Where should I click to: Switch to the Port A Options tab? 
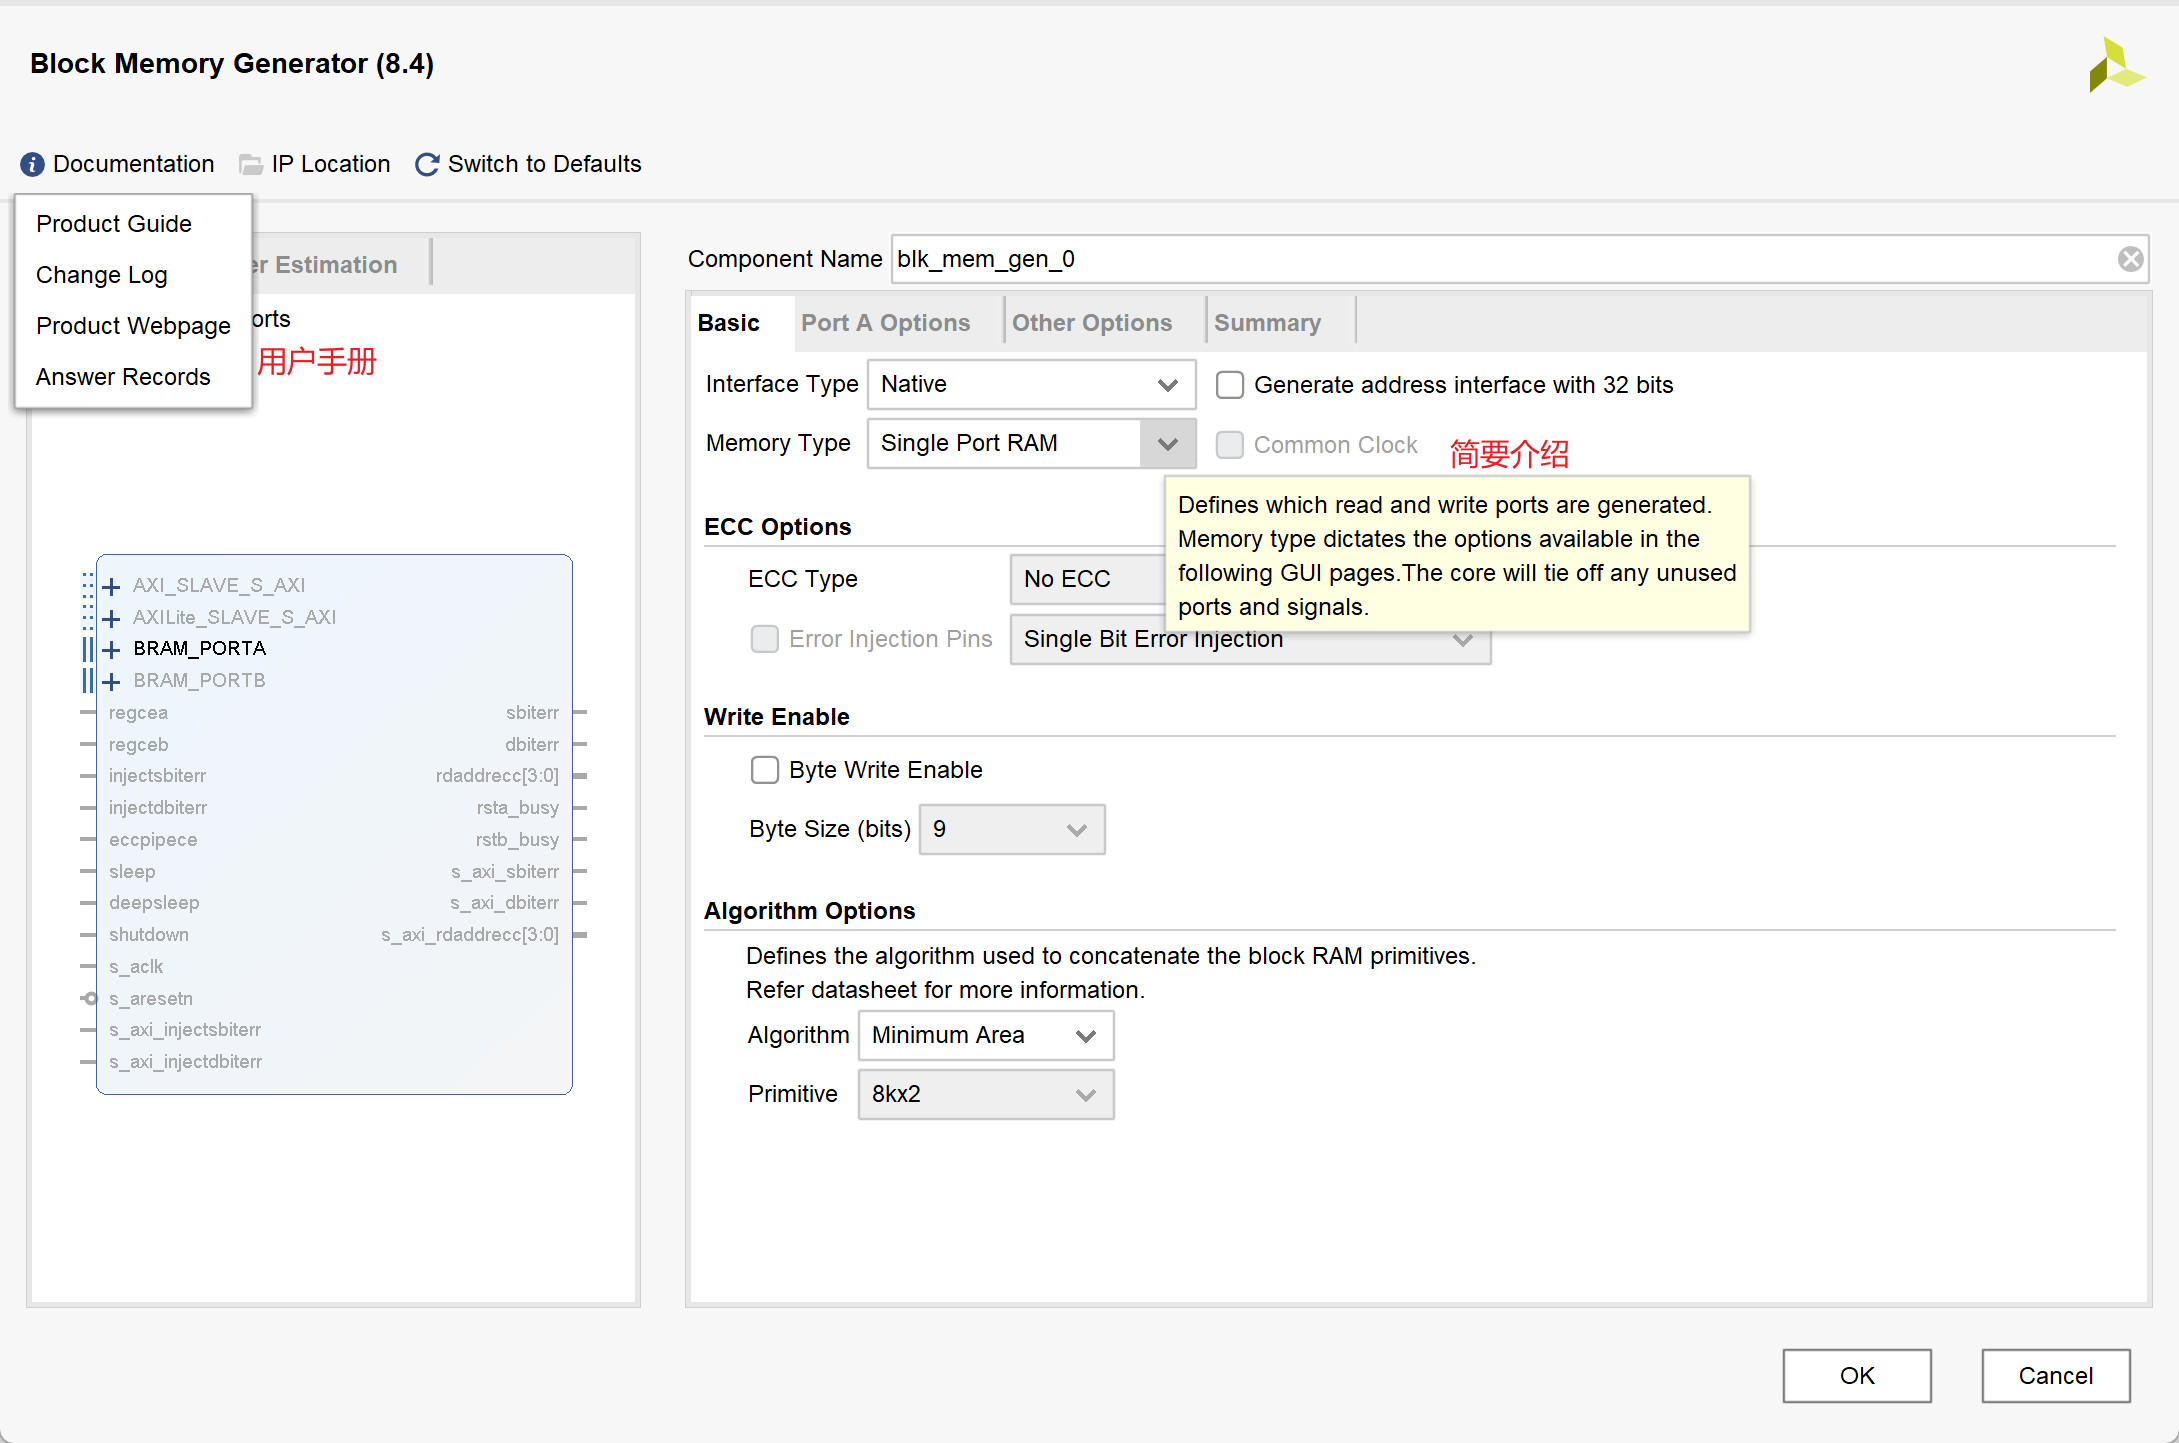885,323
